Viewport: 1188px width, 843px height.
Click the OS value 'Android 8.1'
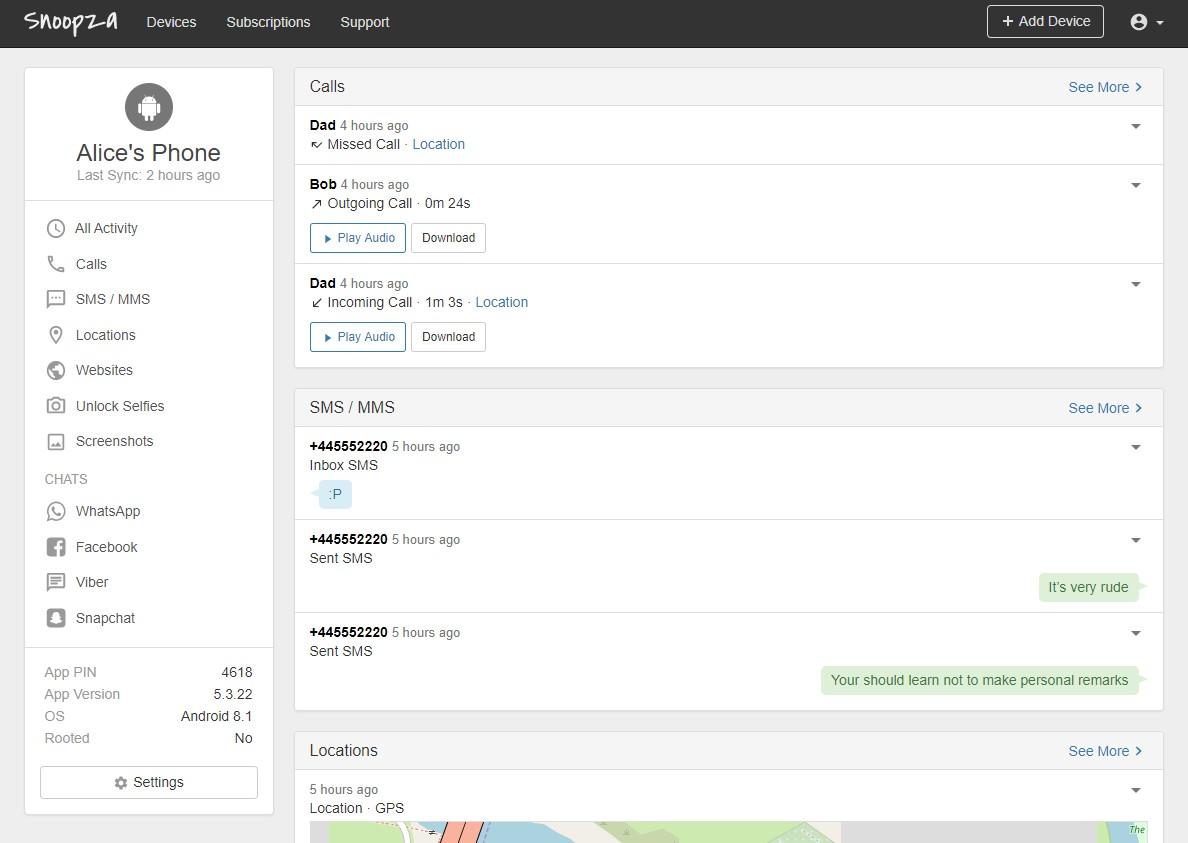pyautogui.click(x=217, y=716)
